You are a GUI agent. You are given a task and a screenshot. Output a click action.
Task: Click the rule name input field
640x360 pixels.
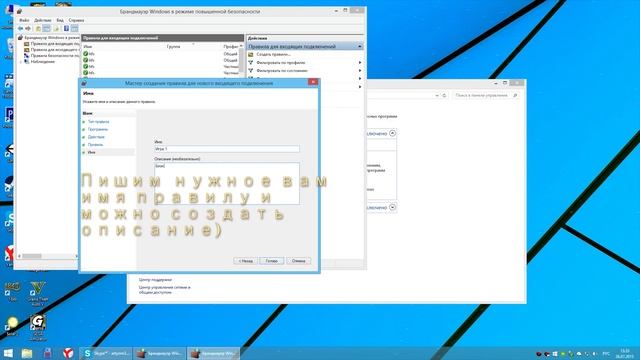tap(227, 149)
